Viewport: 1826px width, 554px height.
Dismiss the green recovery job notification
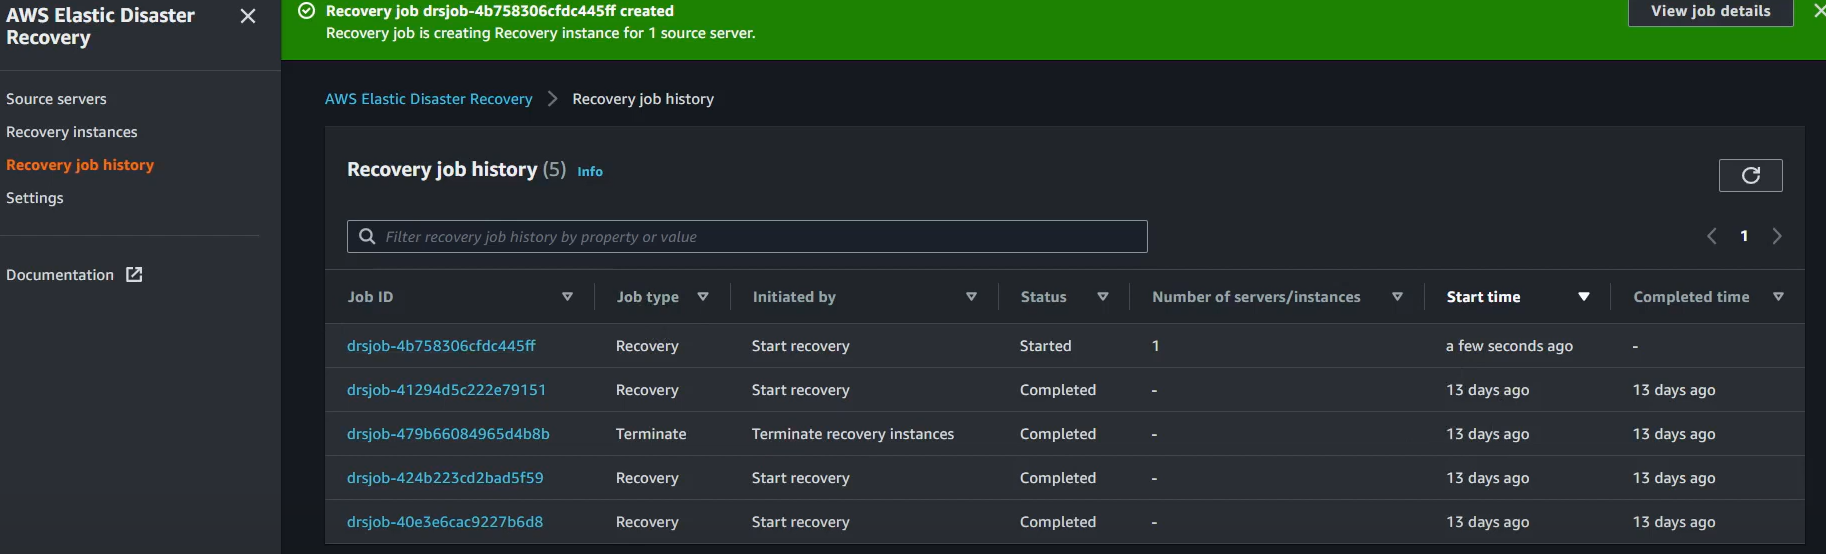click(x=1819, y=11)
